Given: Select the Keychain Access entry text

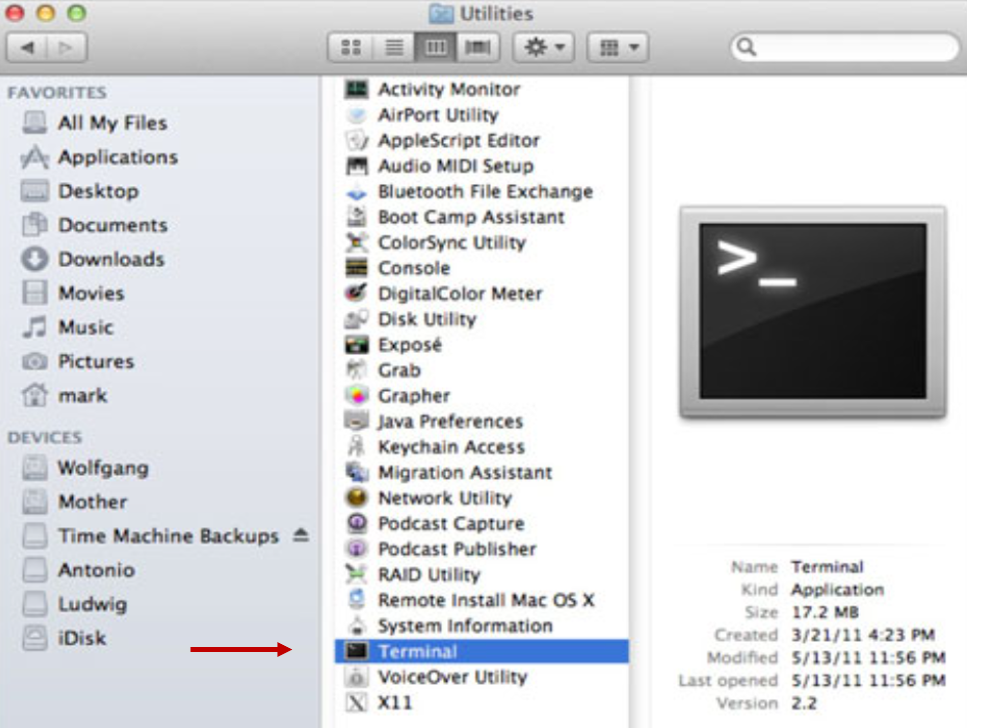Looking at the screenshot, I should pyautogui.click(x=451, y=446).
